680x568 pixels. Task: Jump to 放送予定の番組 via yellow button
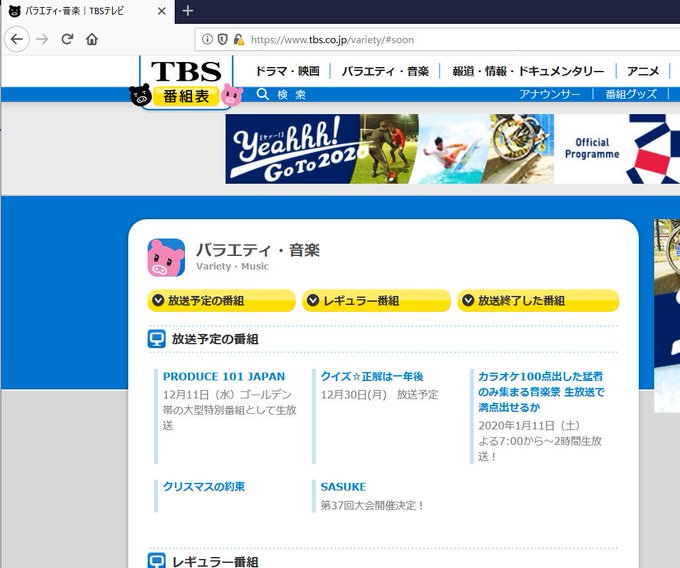coord(222,300)
